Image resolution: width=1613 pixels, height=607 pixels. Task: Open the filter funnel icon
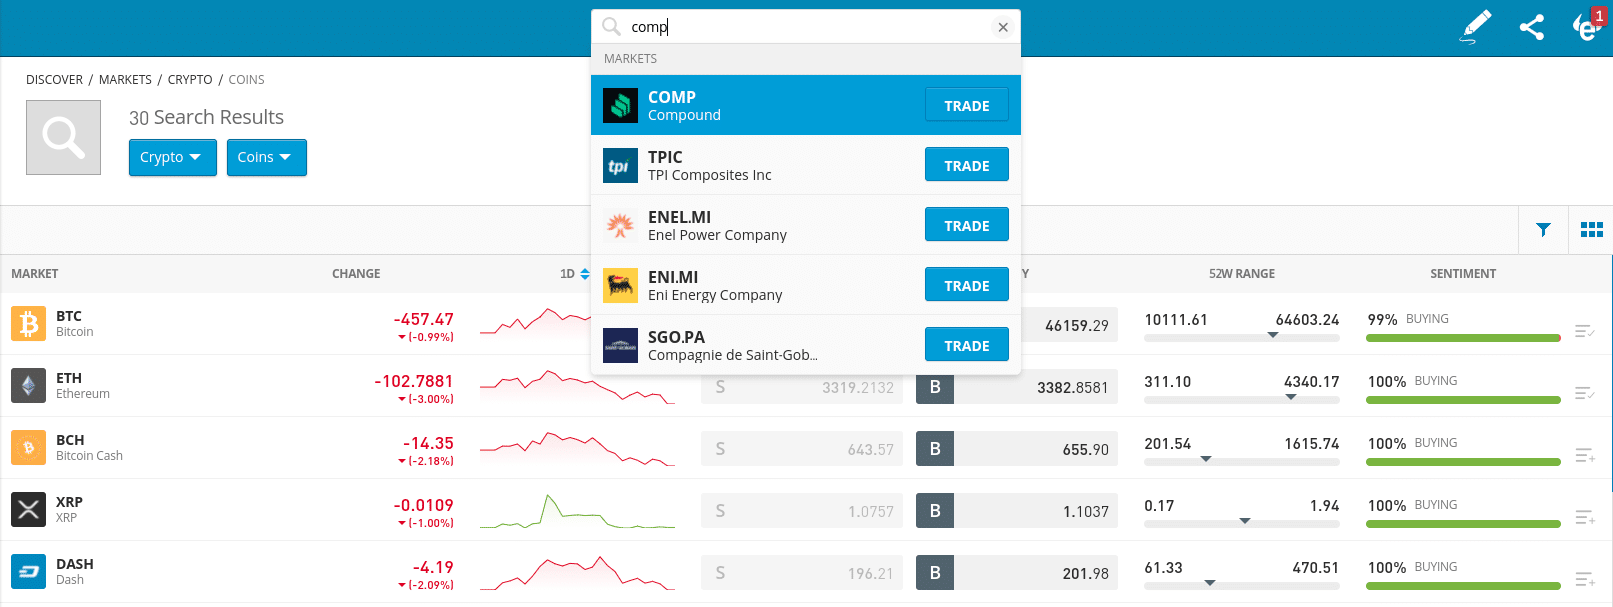(x=1544, y=230)
